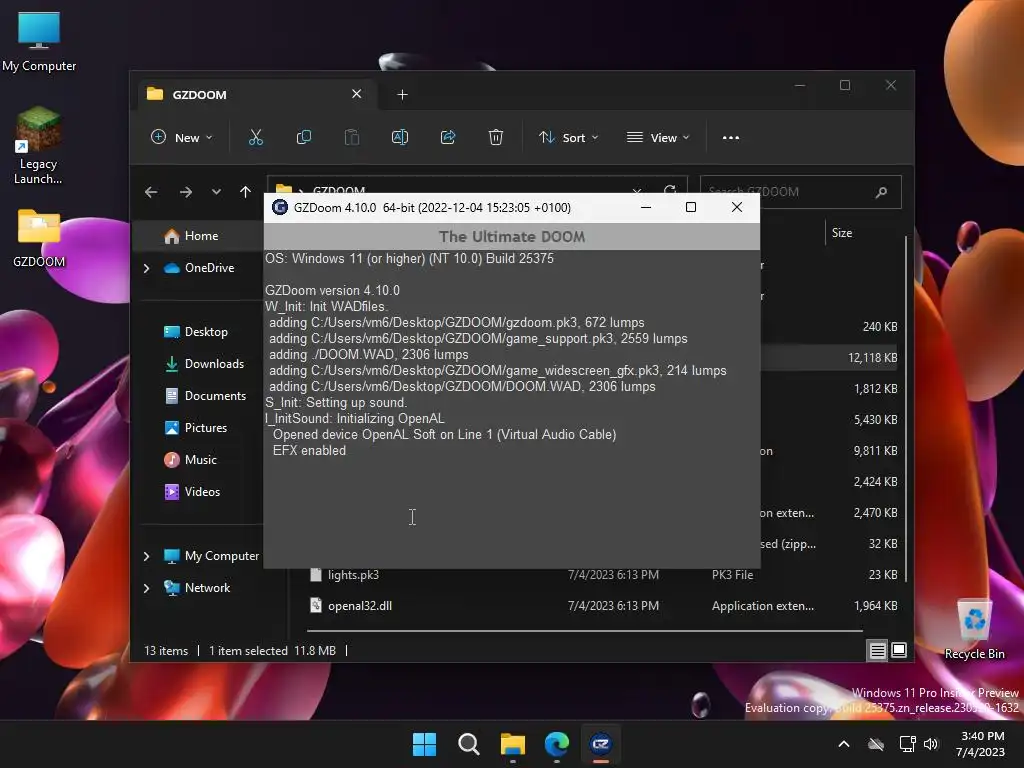Switch to large thumbnails view icon
This screenshot has height=768, width=1024.
(x=899, y=650)
